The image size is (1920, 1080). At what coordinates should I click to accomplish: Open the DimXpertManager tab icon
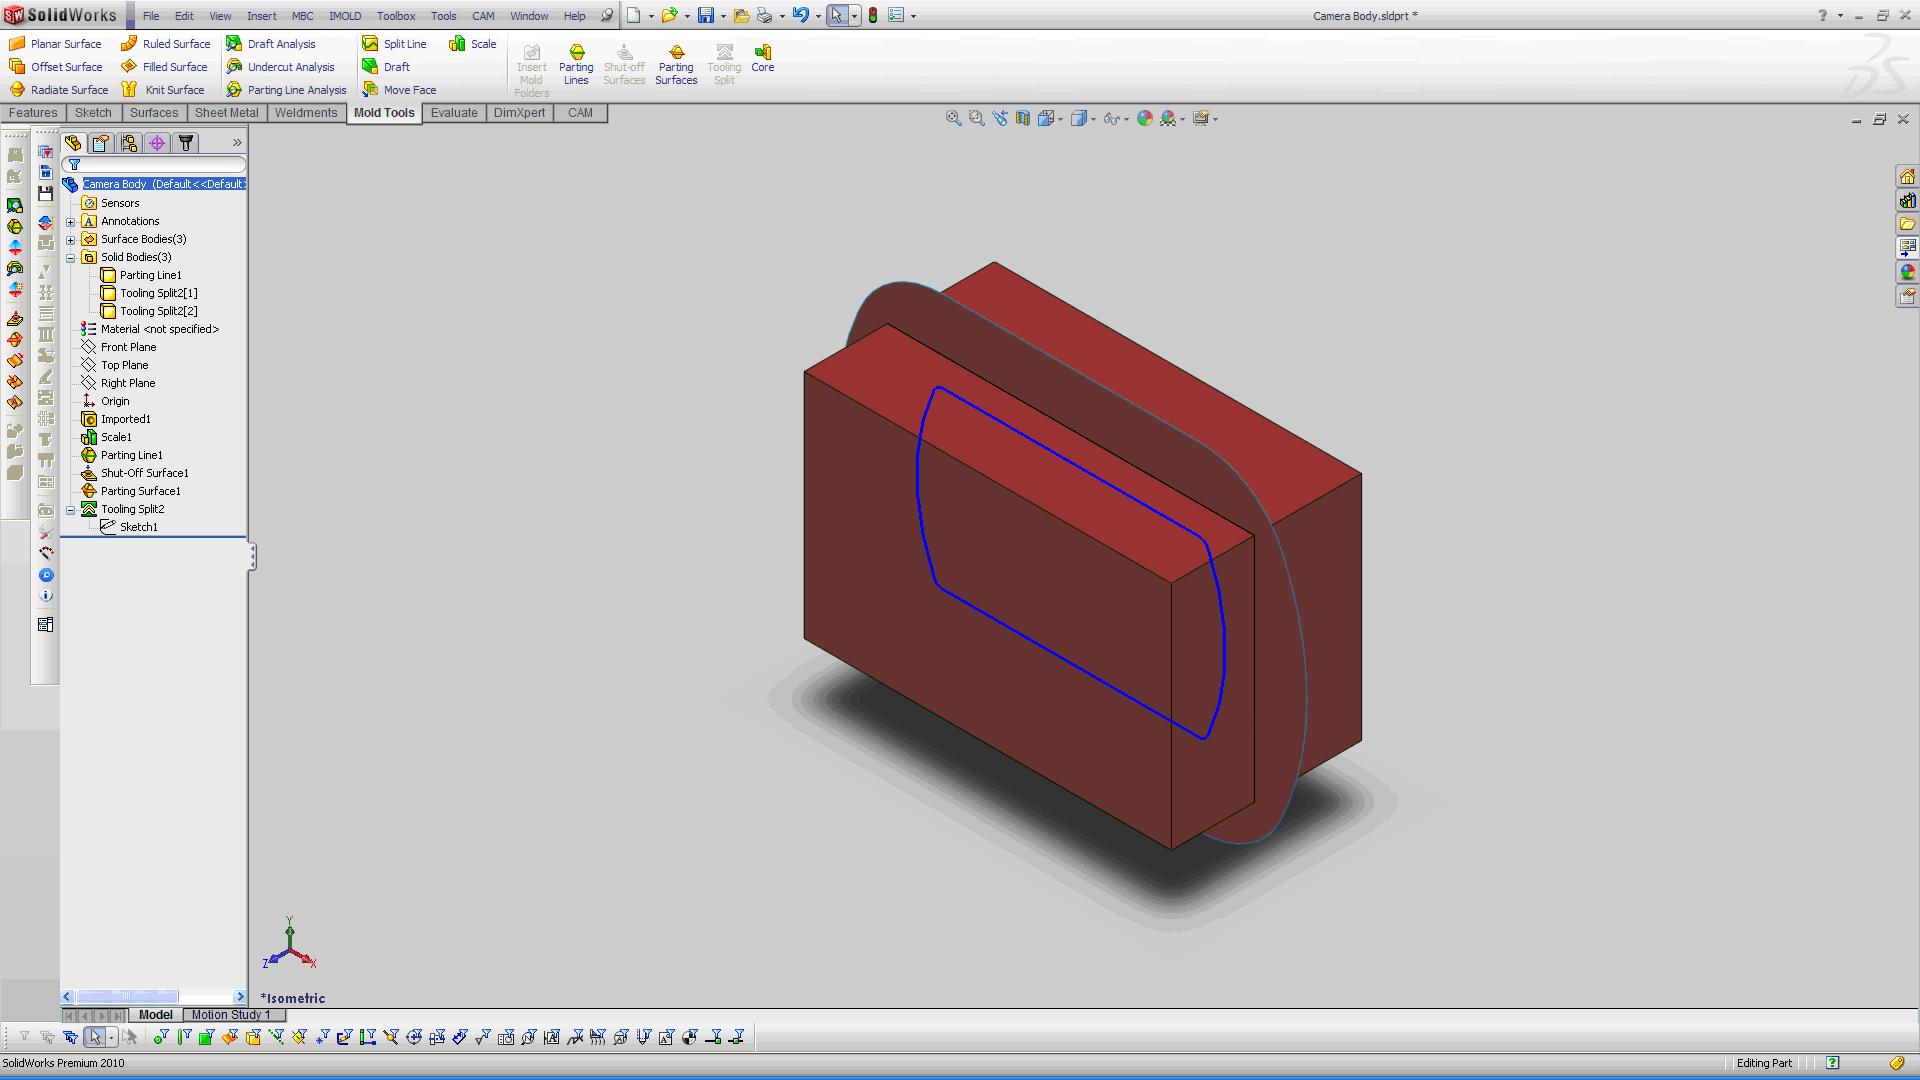coord(157,143)
